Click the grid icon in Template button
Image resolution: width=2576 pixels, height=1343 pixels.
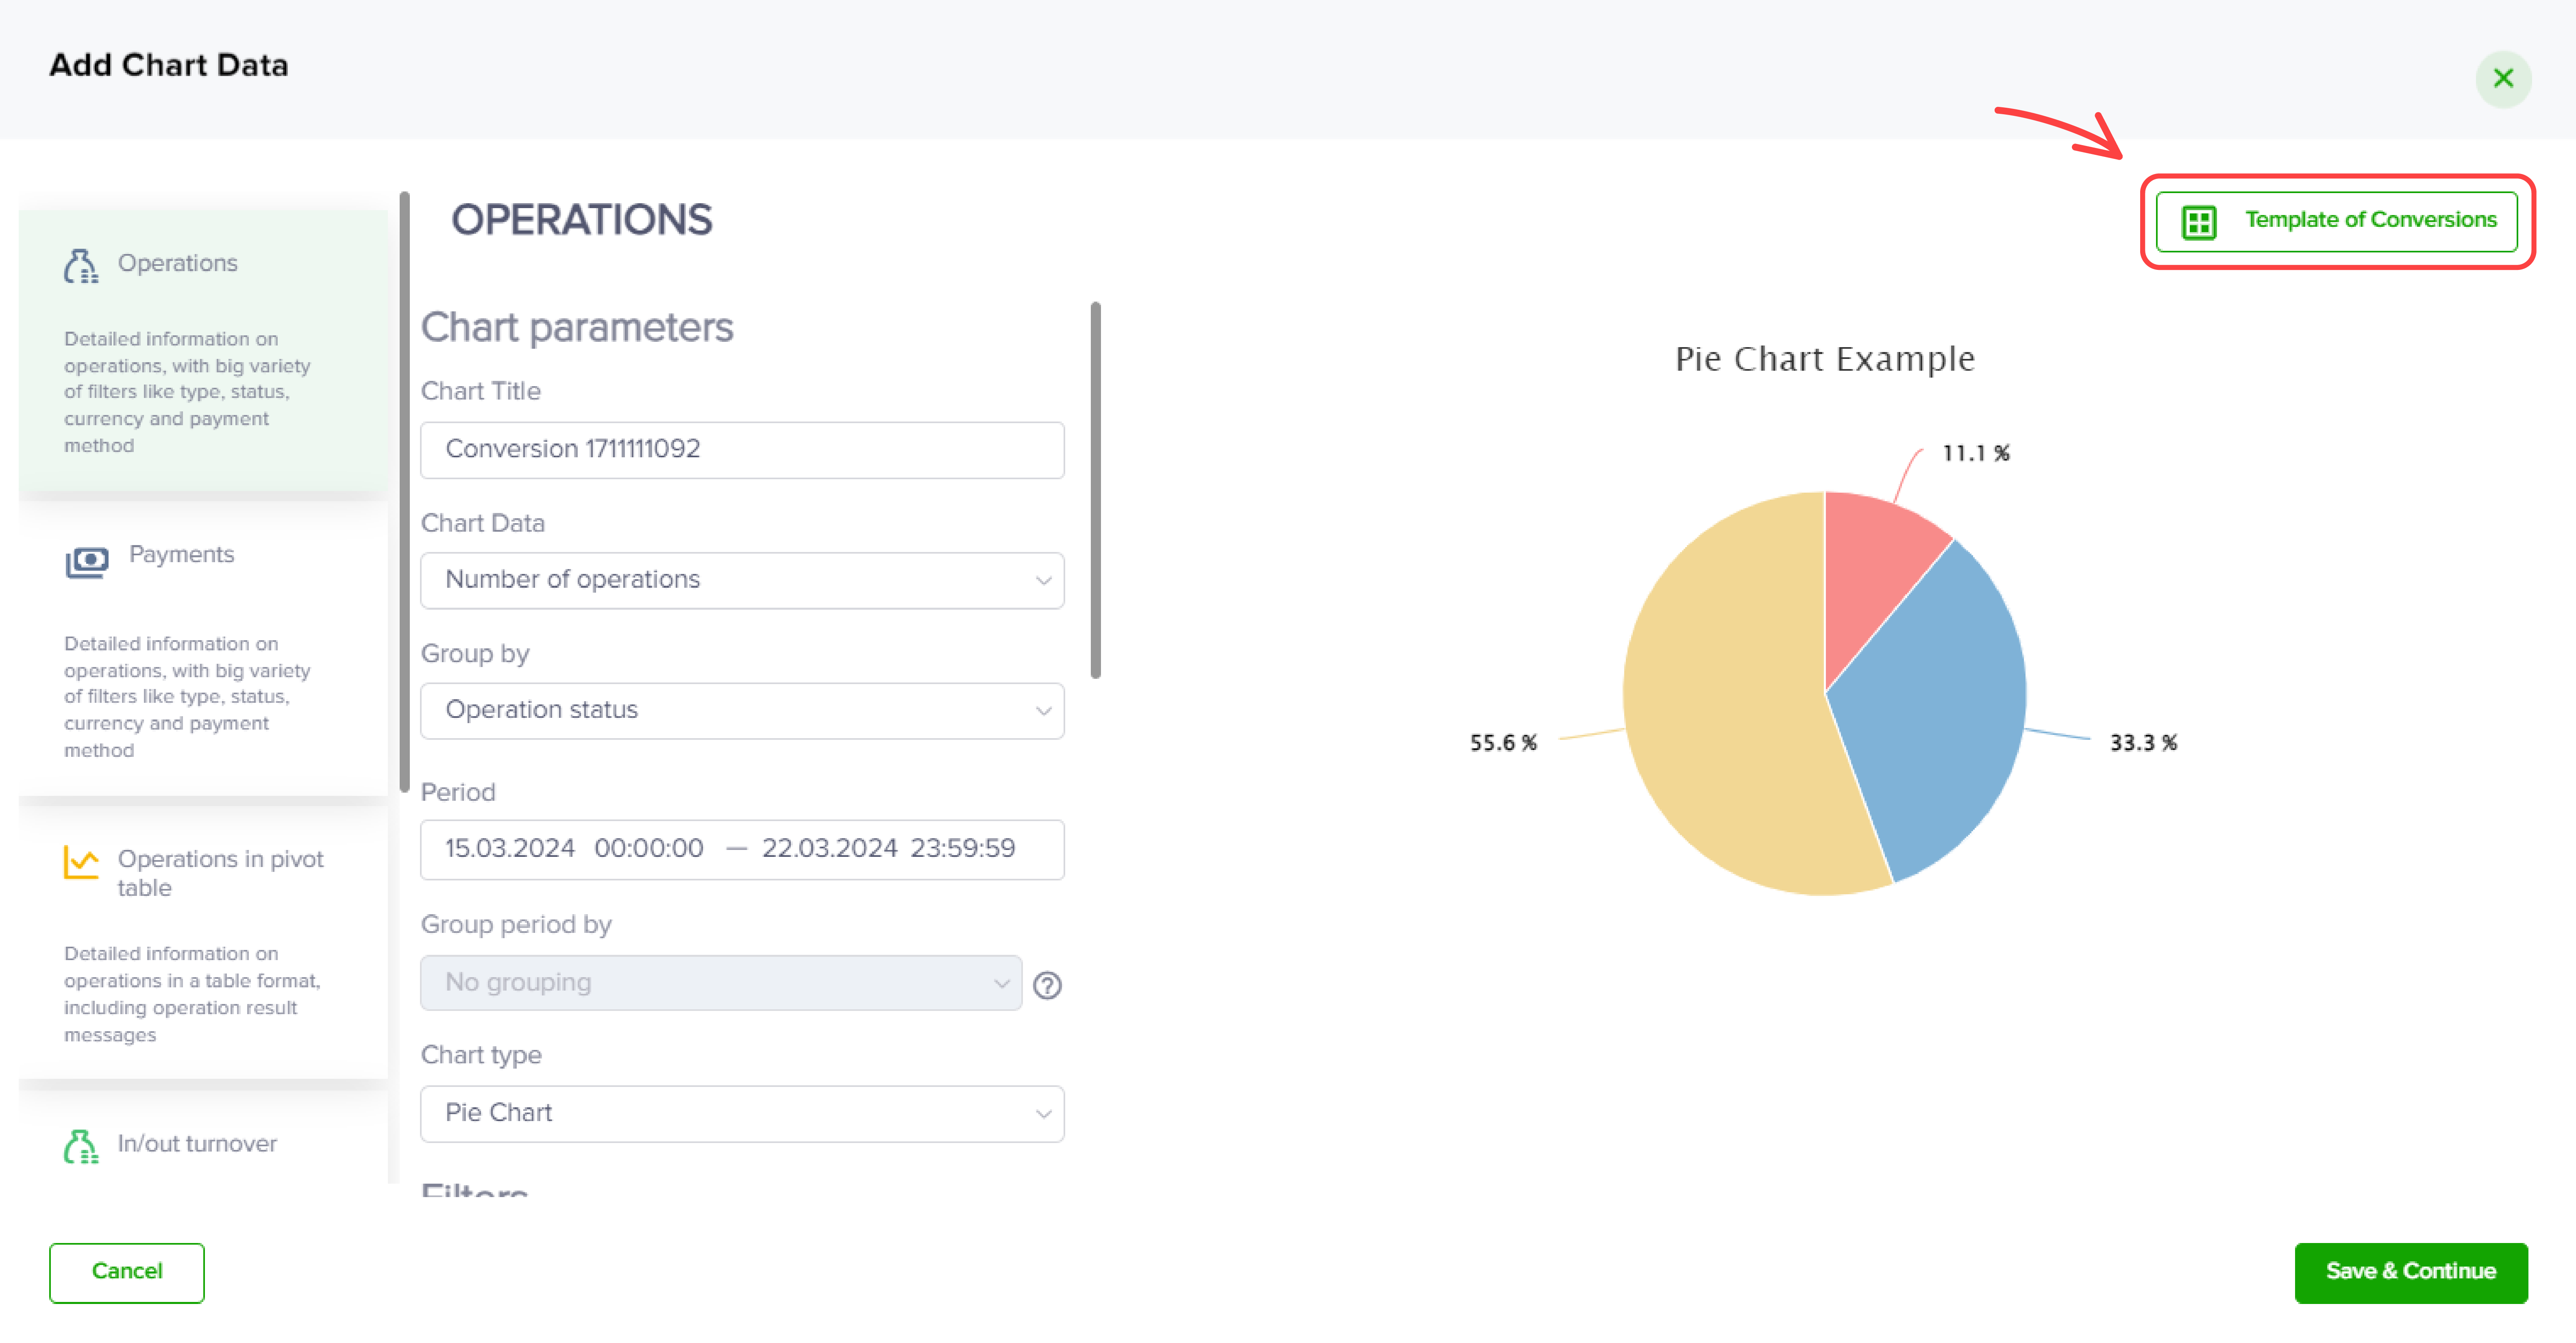coord(2199,222)
